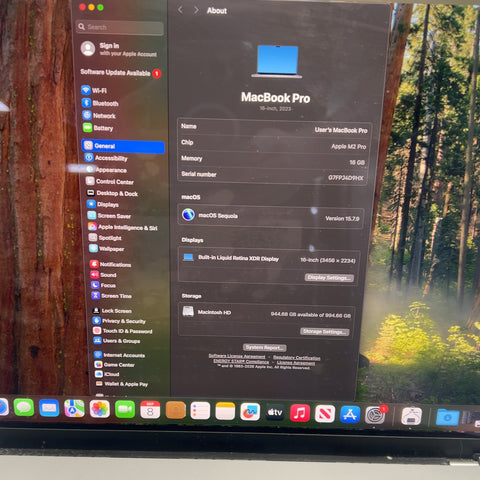This screenshot has width=480, height=480.
Task: Click the Storage Settings button
Action: (325, 331)
